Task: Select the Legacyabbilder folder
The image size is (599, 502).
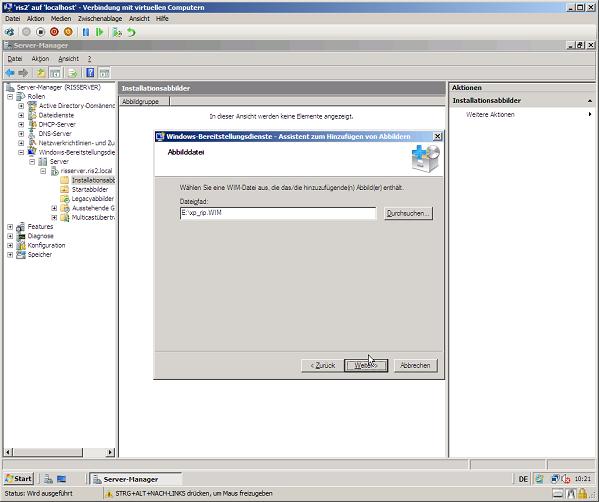Action: point(93,199)
